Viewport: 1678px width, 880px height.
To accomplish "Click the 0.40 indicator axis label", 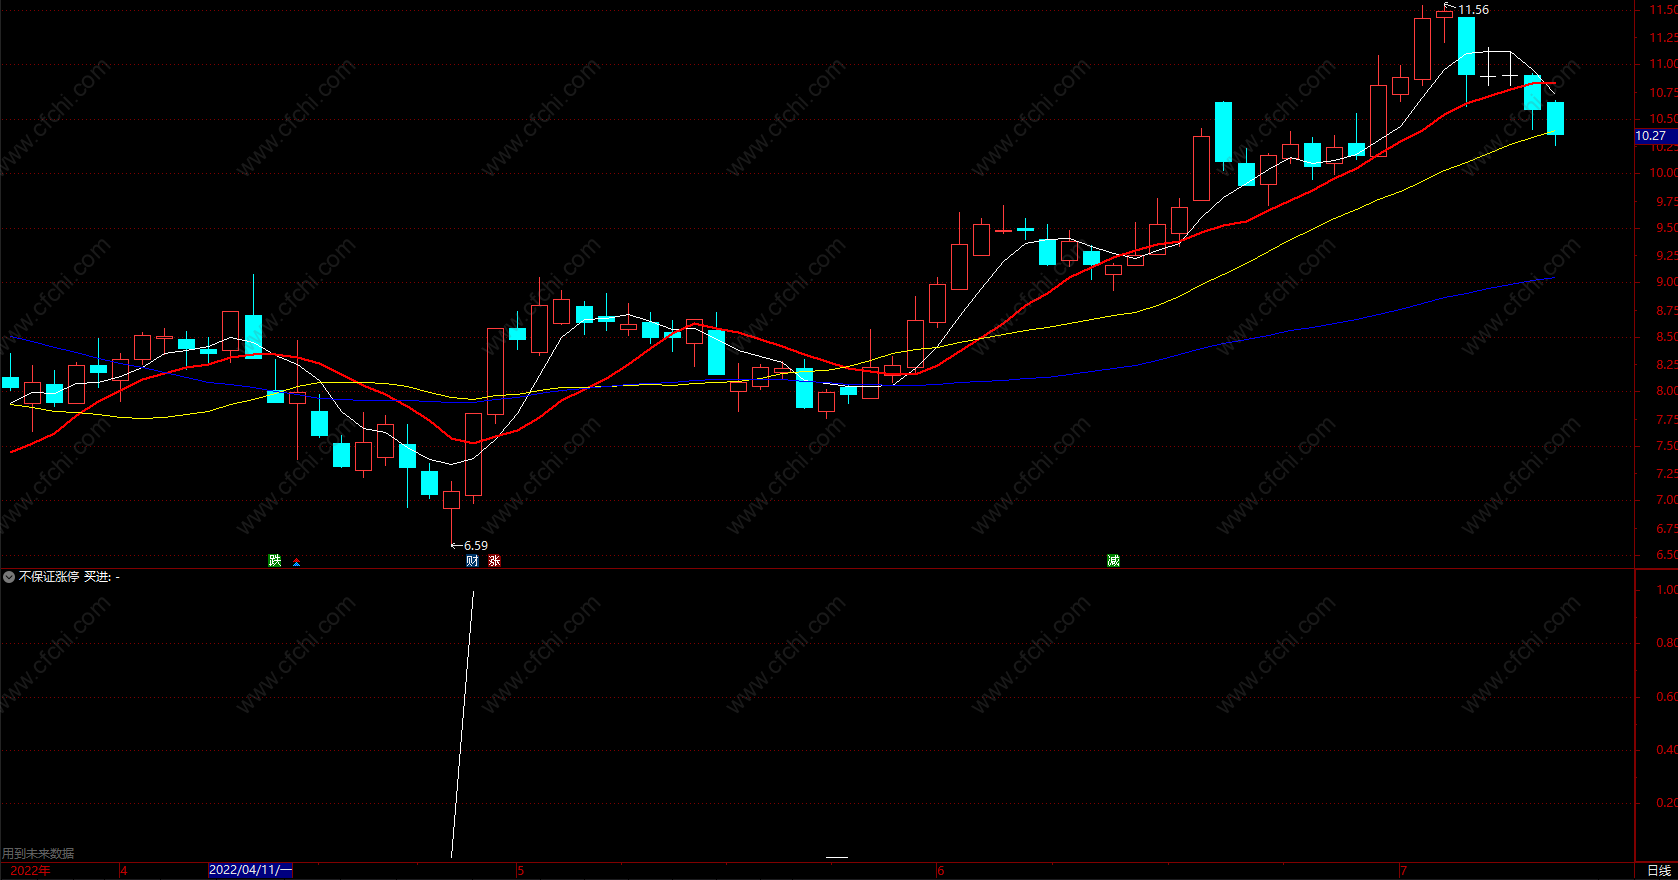I will click(1666, 749).
